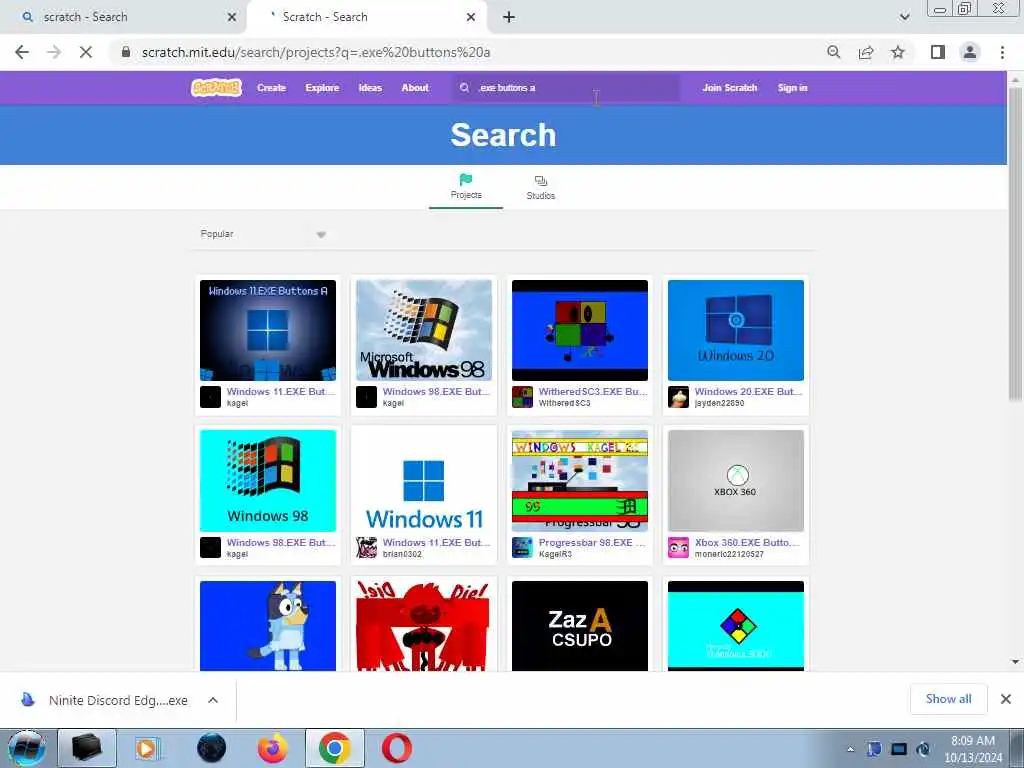The width and height of the screenshot is (1024, 768).
Task: Switch to the Projects tab
Action: click(x=466, y=187)
